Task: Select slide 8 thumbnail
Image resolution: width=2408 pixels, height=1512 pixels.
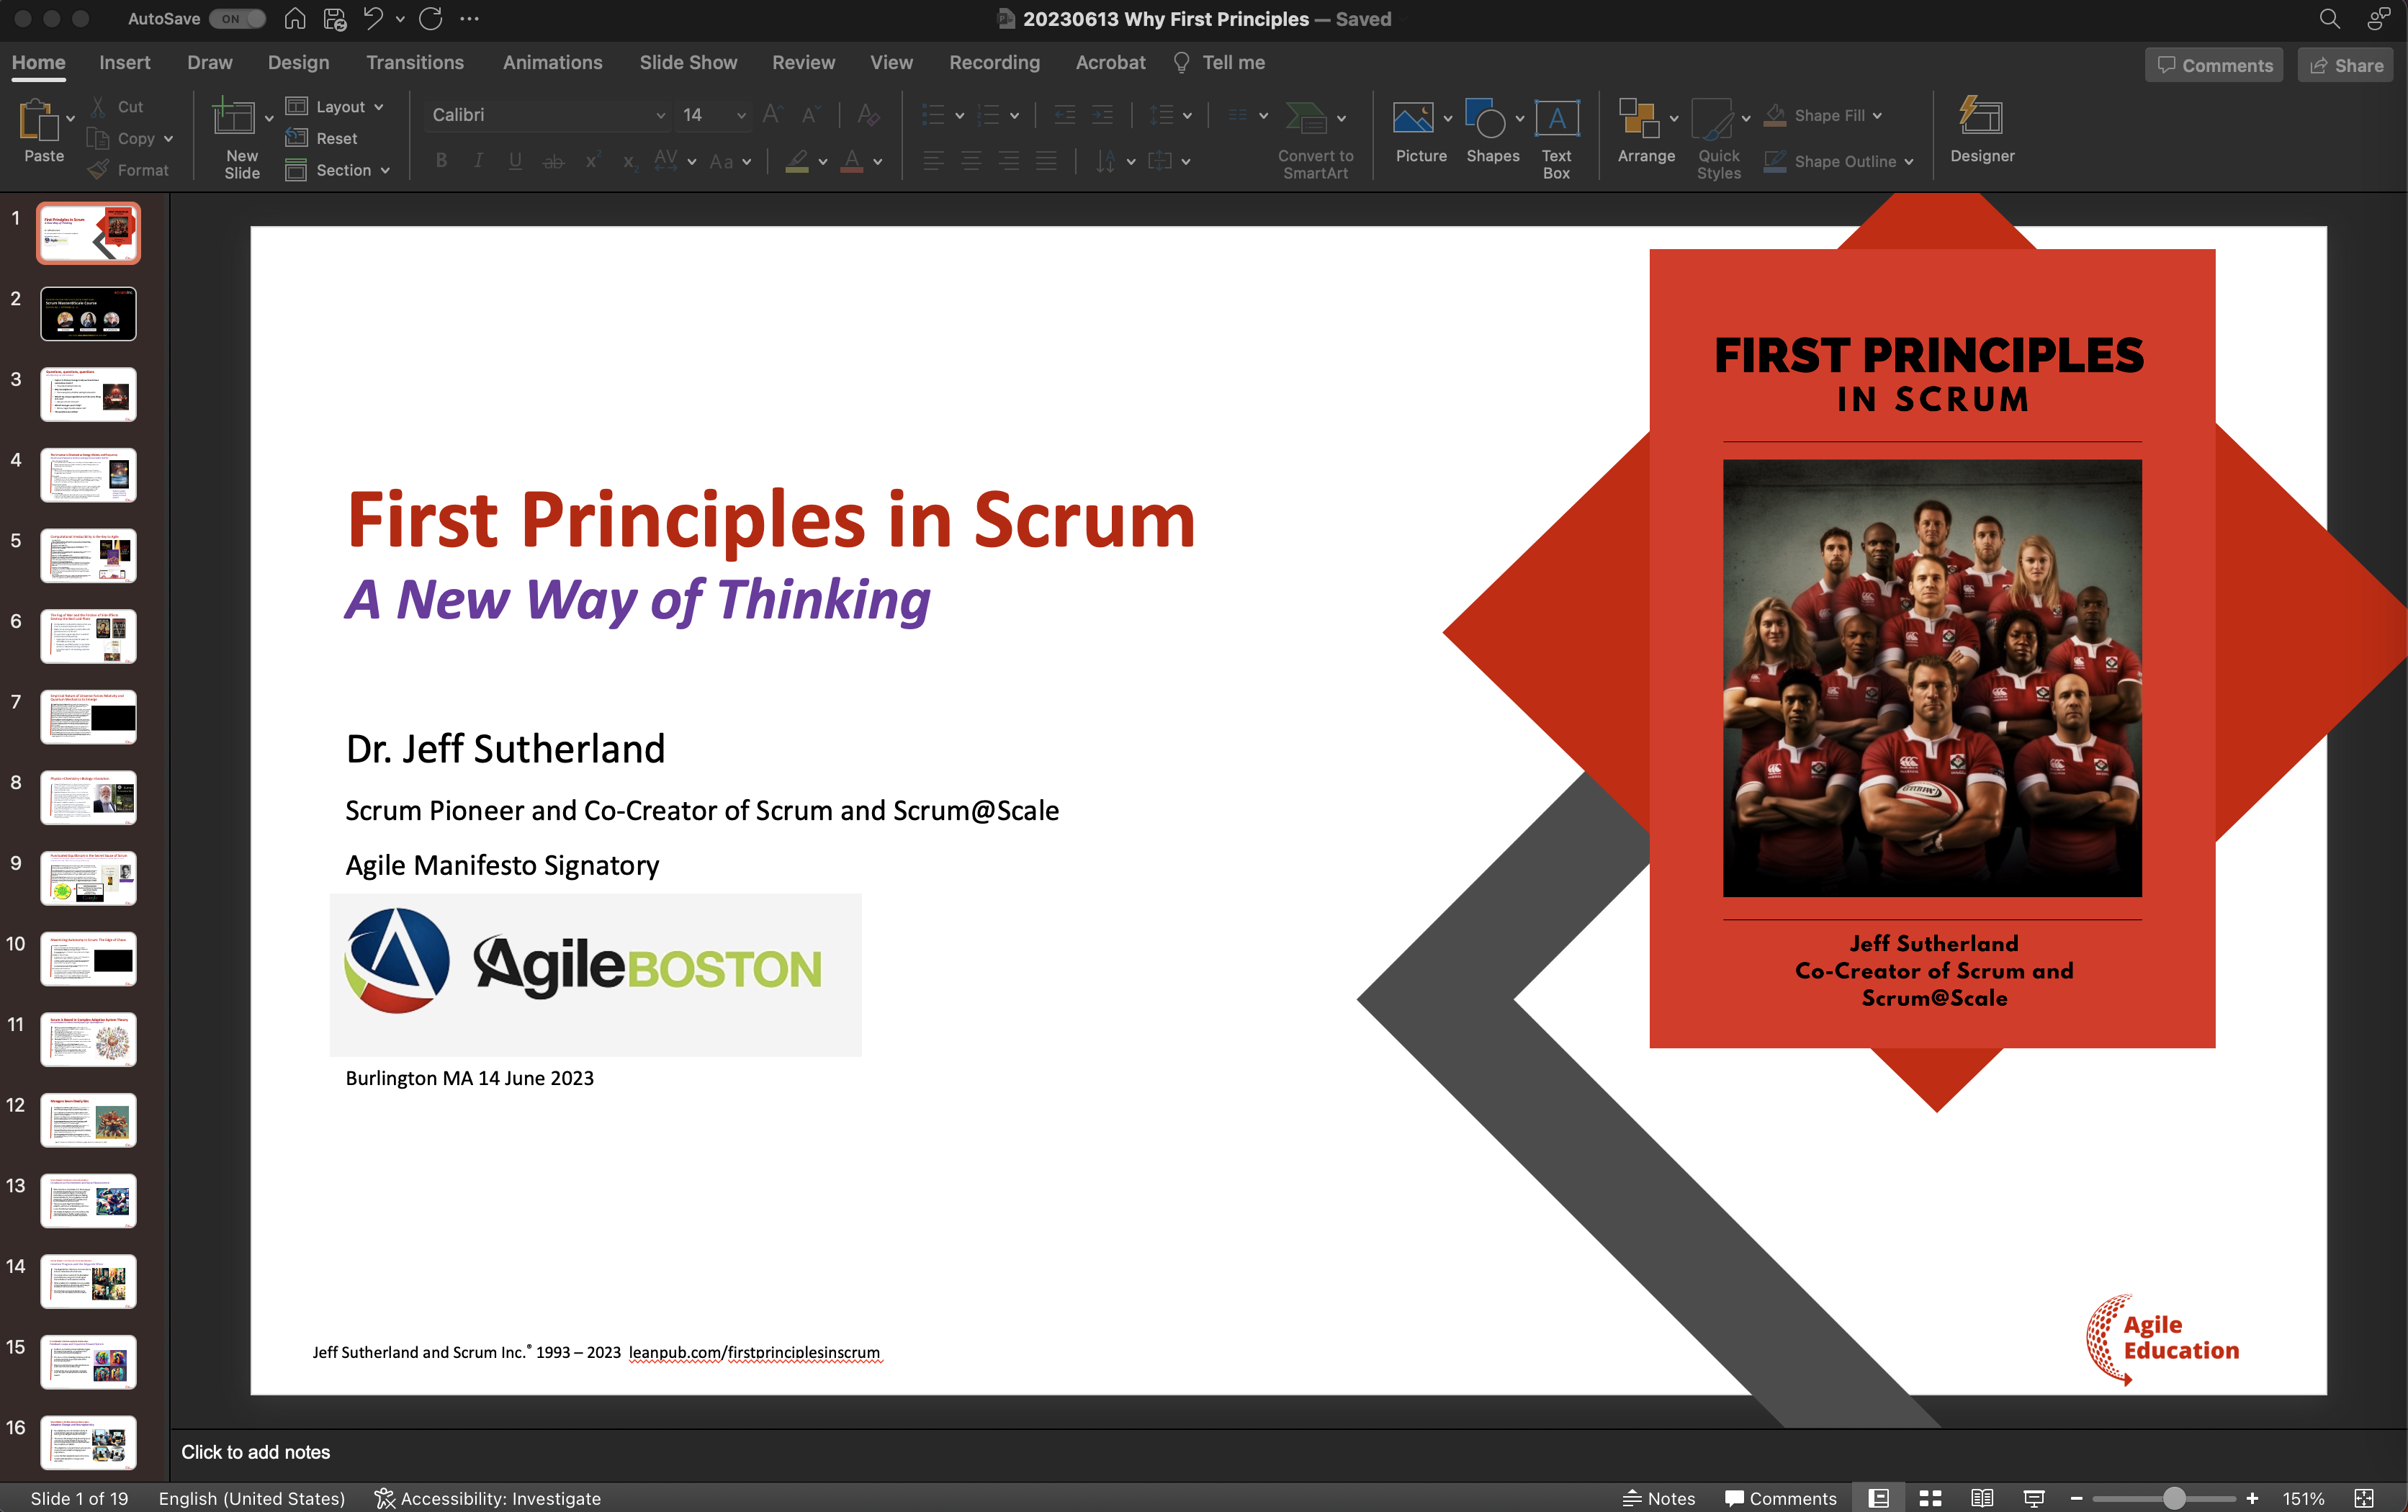Action: click(x=88, y=797)
